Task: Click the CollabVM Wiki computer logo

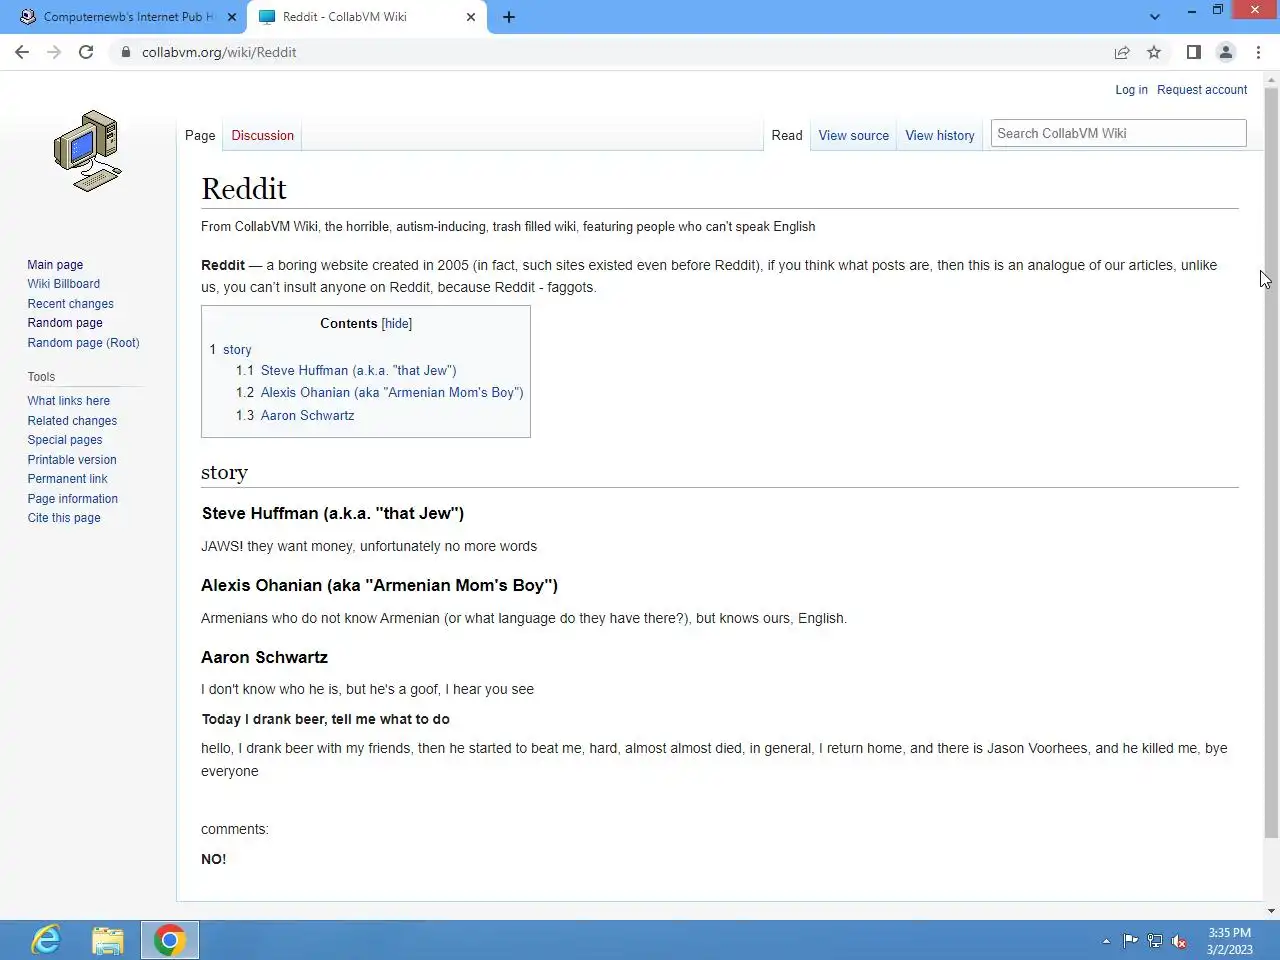Action: click(x=88, y=151)
